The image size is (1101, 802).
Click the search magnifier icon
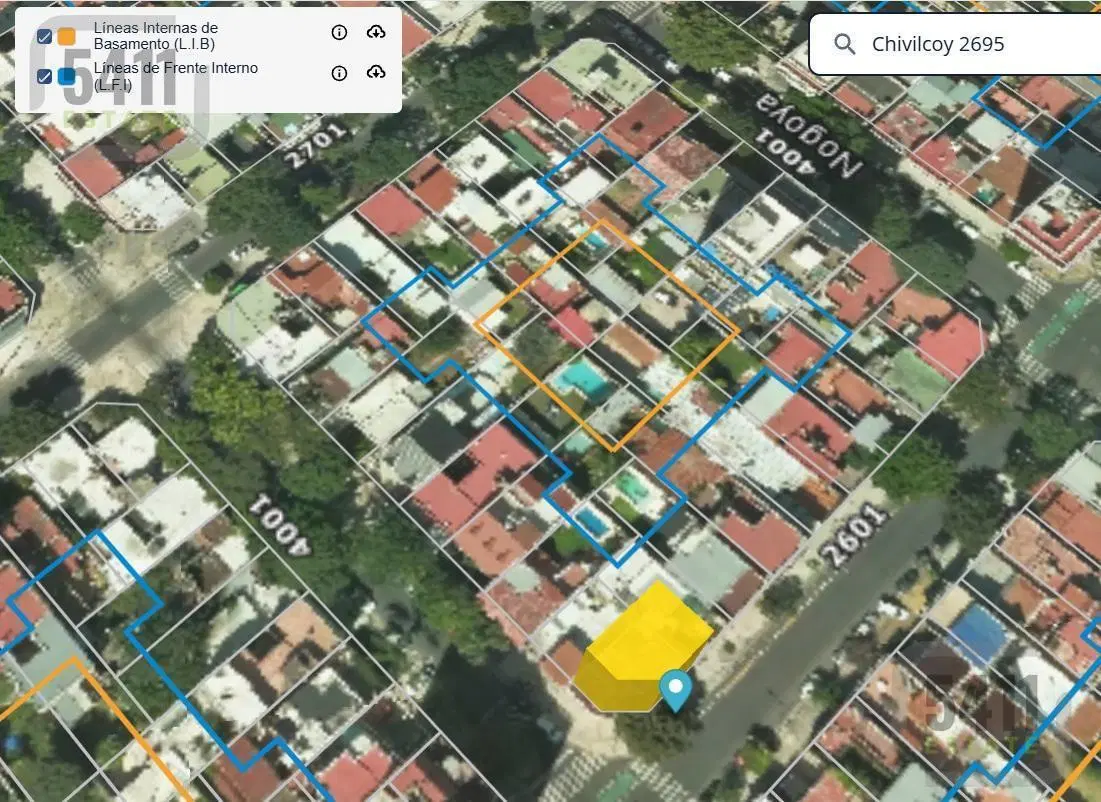coord(845,44)
